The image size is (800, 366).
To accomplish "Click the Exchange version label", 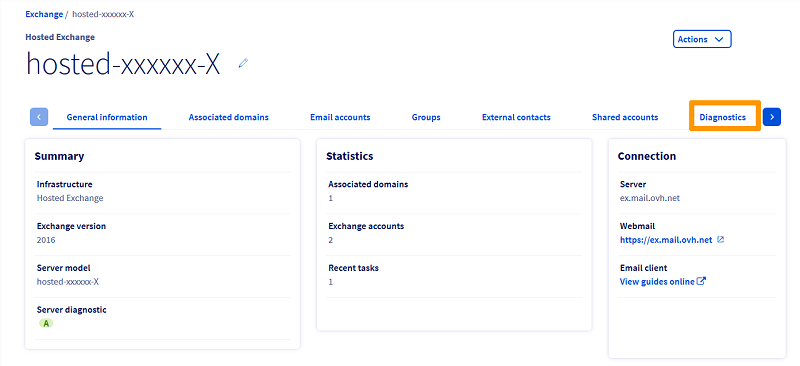I will [x=71, y=226].
